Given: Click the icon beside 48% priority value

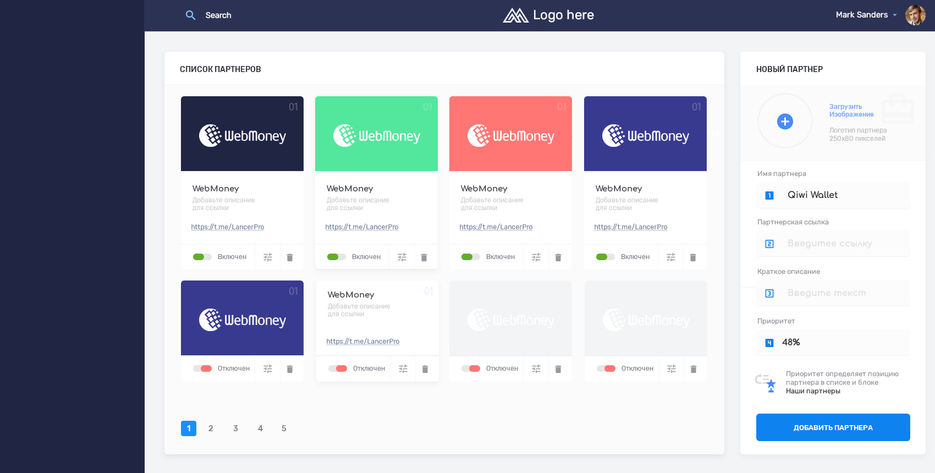Looking at the screenshot, I should click(x=769, y=343).
